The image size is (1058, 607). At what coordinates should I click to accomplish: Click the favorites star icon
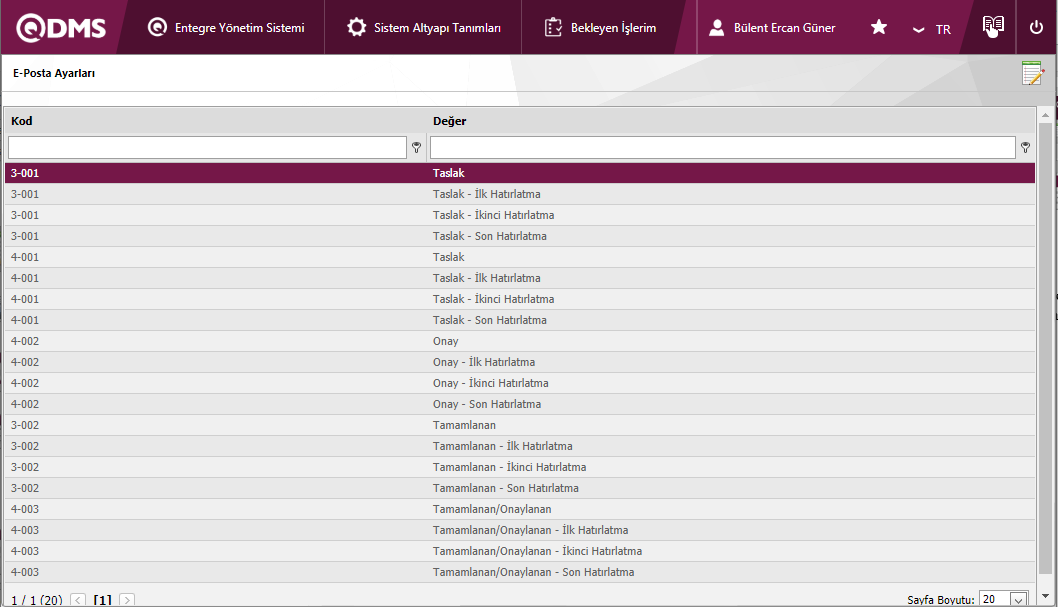879,27
